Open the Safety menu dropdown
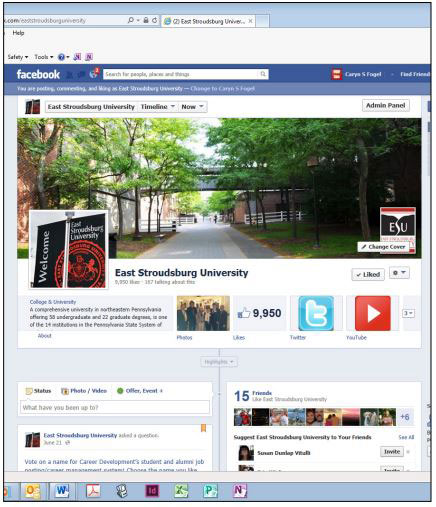 pos(18,57)
